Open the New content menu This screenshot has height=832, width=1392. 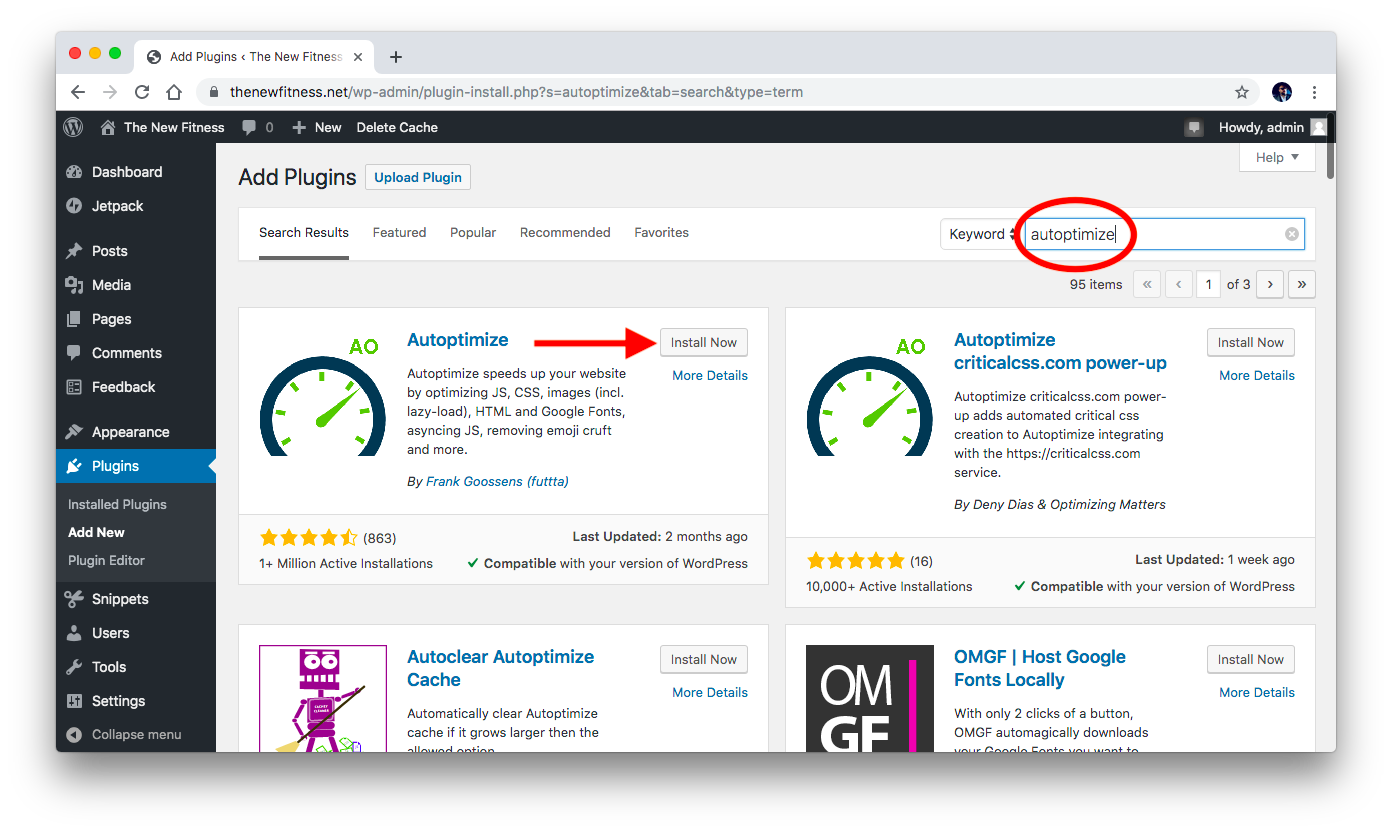click(x=316, y=127)
